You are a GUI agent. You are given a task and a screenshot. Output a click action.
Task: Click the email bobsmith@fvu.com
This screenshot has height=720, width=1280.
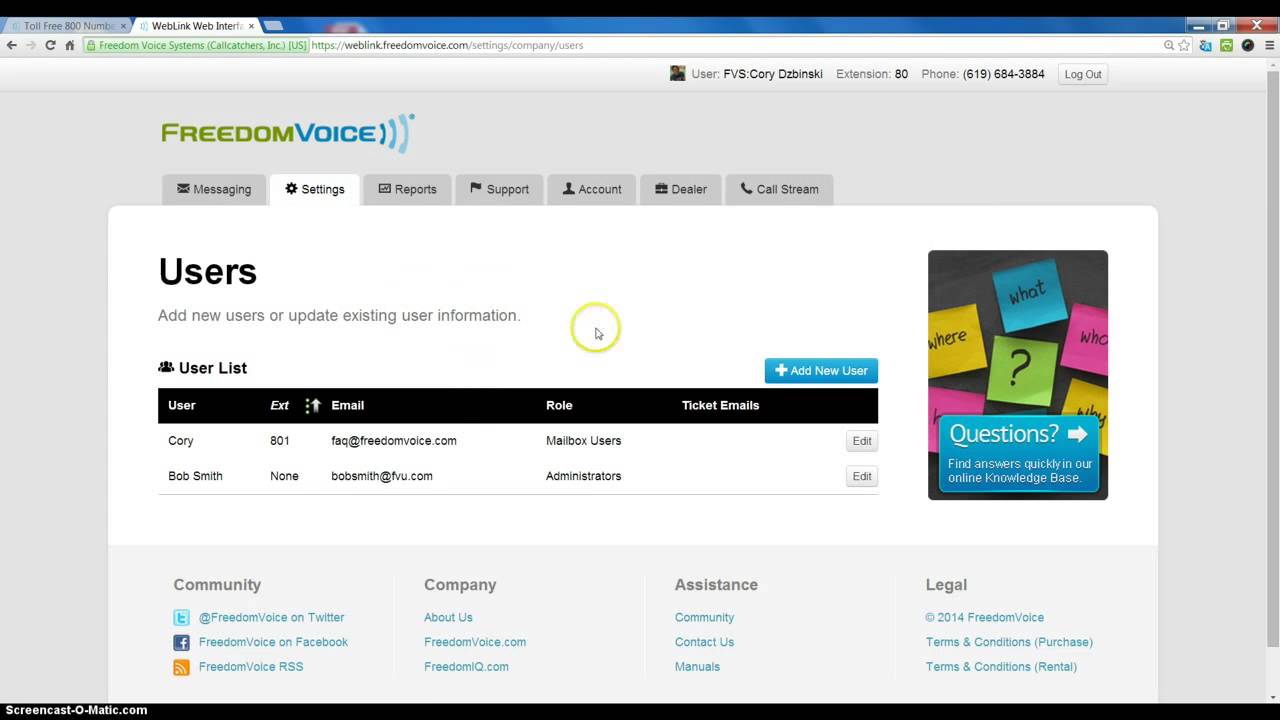click(382, 476)
